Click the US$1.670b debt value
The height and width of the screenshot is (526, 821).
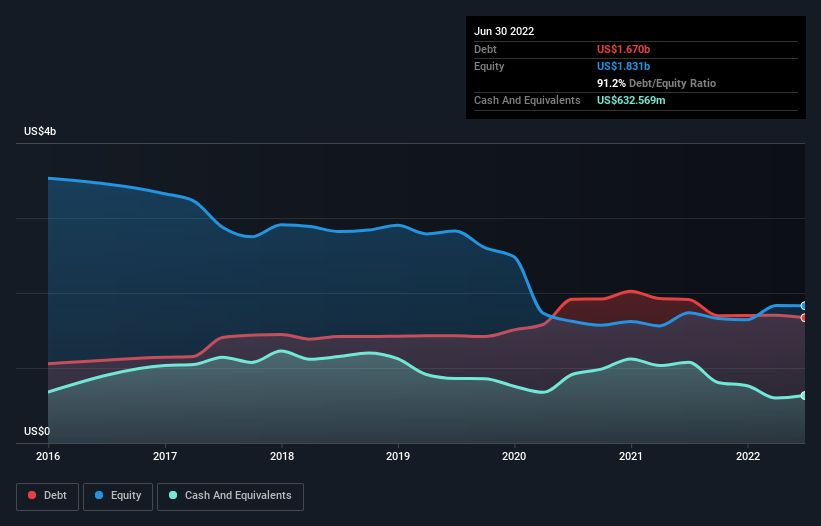coord(623,49)
